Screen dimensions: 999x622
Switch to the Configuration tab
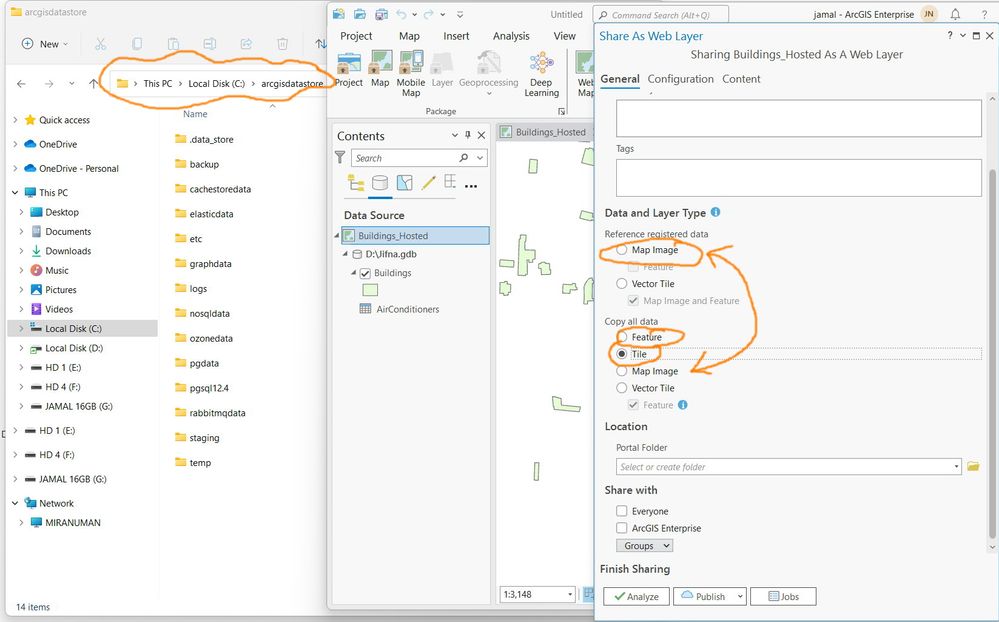pyautogui.click(x=680, y=79)
